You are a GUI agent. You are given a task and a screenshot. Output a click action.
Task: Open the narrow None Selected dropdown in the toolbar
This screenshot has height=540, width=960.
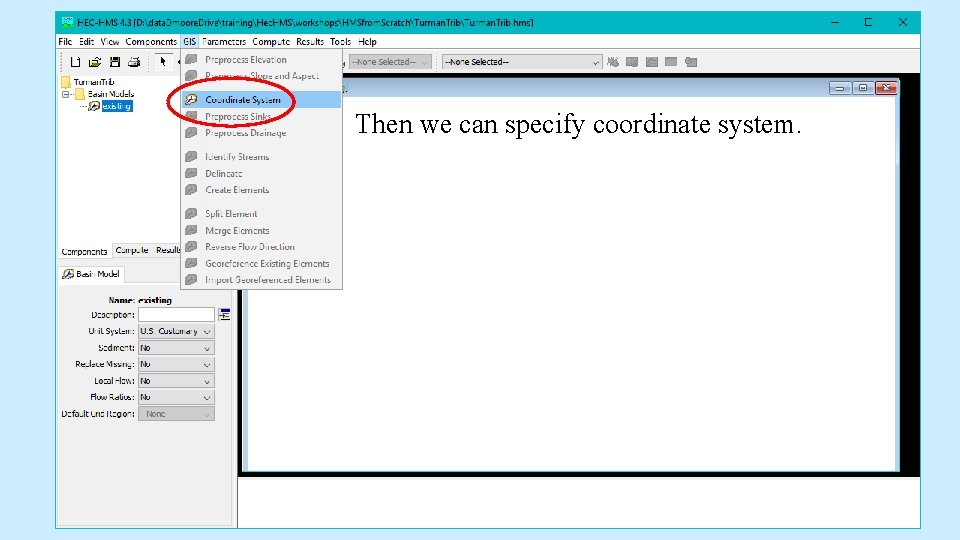390,62
